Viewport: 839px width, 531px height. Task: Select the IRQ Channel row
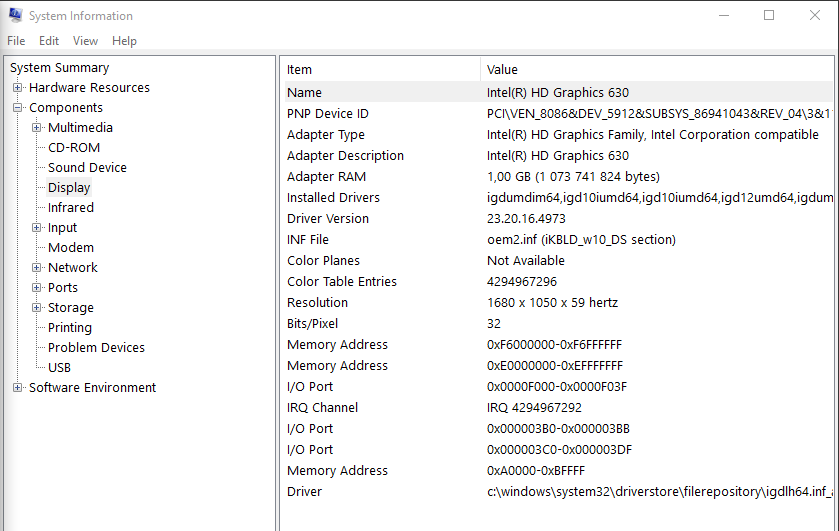pyautogui.click(x=557, y=407)
